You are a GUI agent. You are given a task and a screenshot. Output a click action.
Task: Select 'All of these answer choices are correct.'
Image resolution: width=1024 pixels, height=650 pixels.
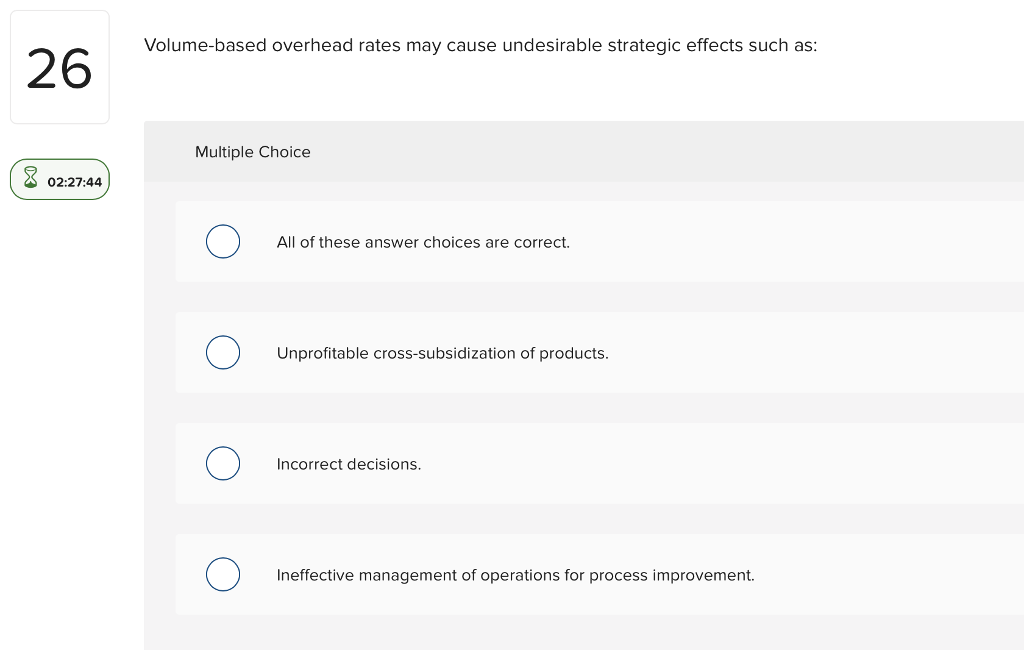click(x=223, y=241)
